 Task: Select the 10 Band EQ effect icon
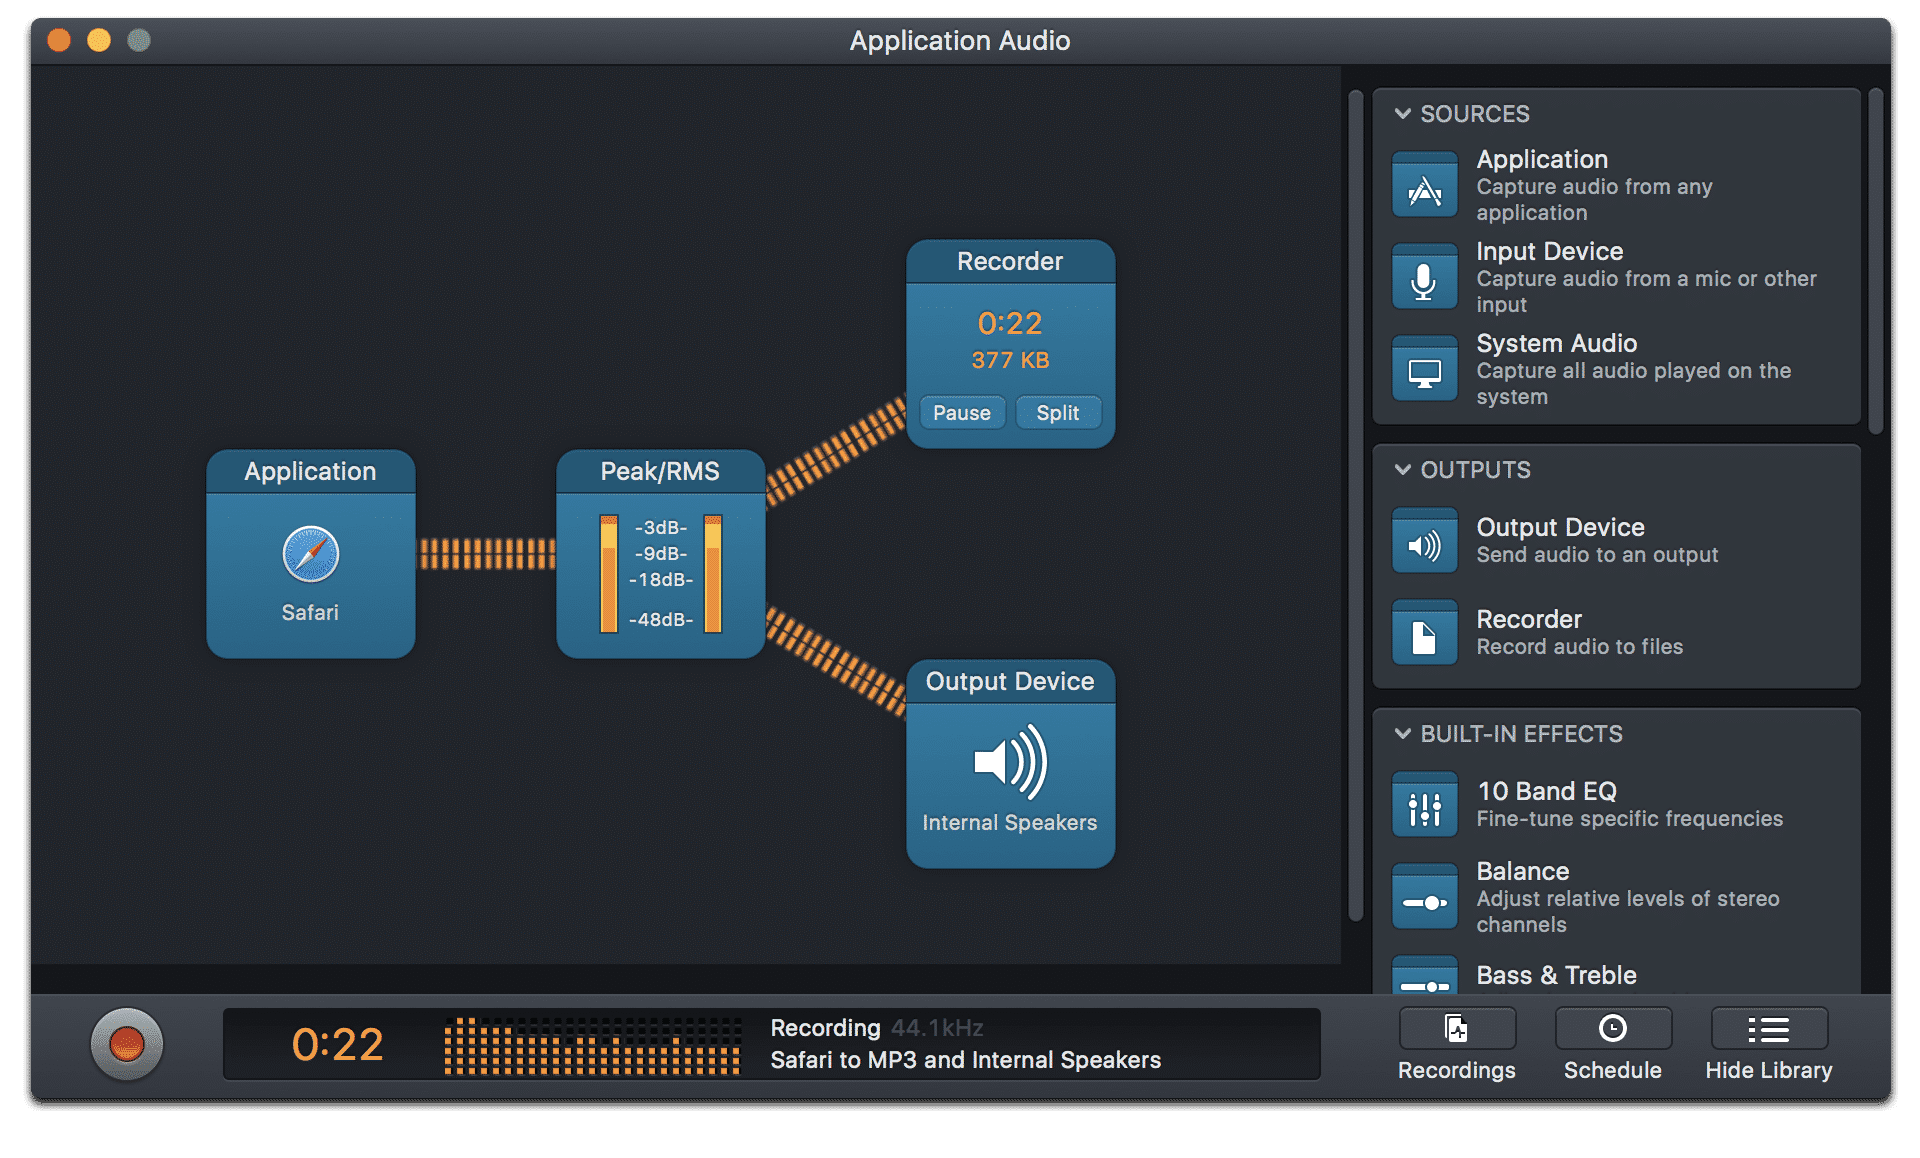(x=1424, y=806)
